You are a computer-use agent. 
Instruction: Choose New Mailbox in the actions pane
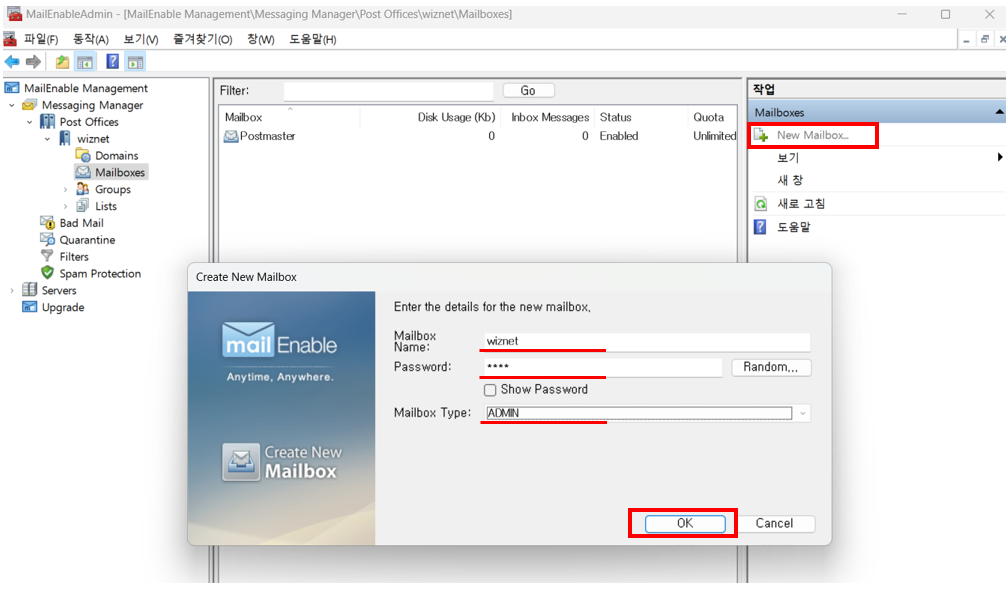pos(812,135)
